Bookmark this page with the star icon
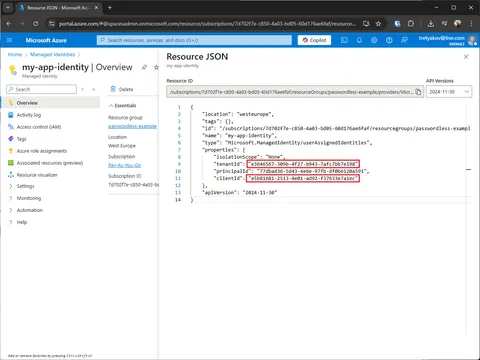The width and height of the screenshot is (480, 360). click(x=378, y=24)
